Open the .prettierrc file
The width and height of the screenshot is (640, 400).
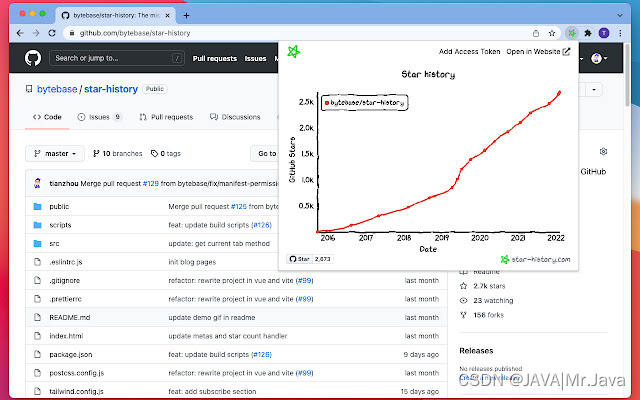coord(65,299)
